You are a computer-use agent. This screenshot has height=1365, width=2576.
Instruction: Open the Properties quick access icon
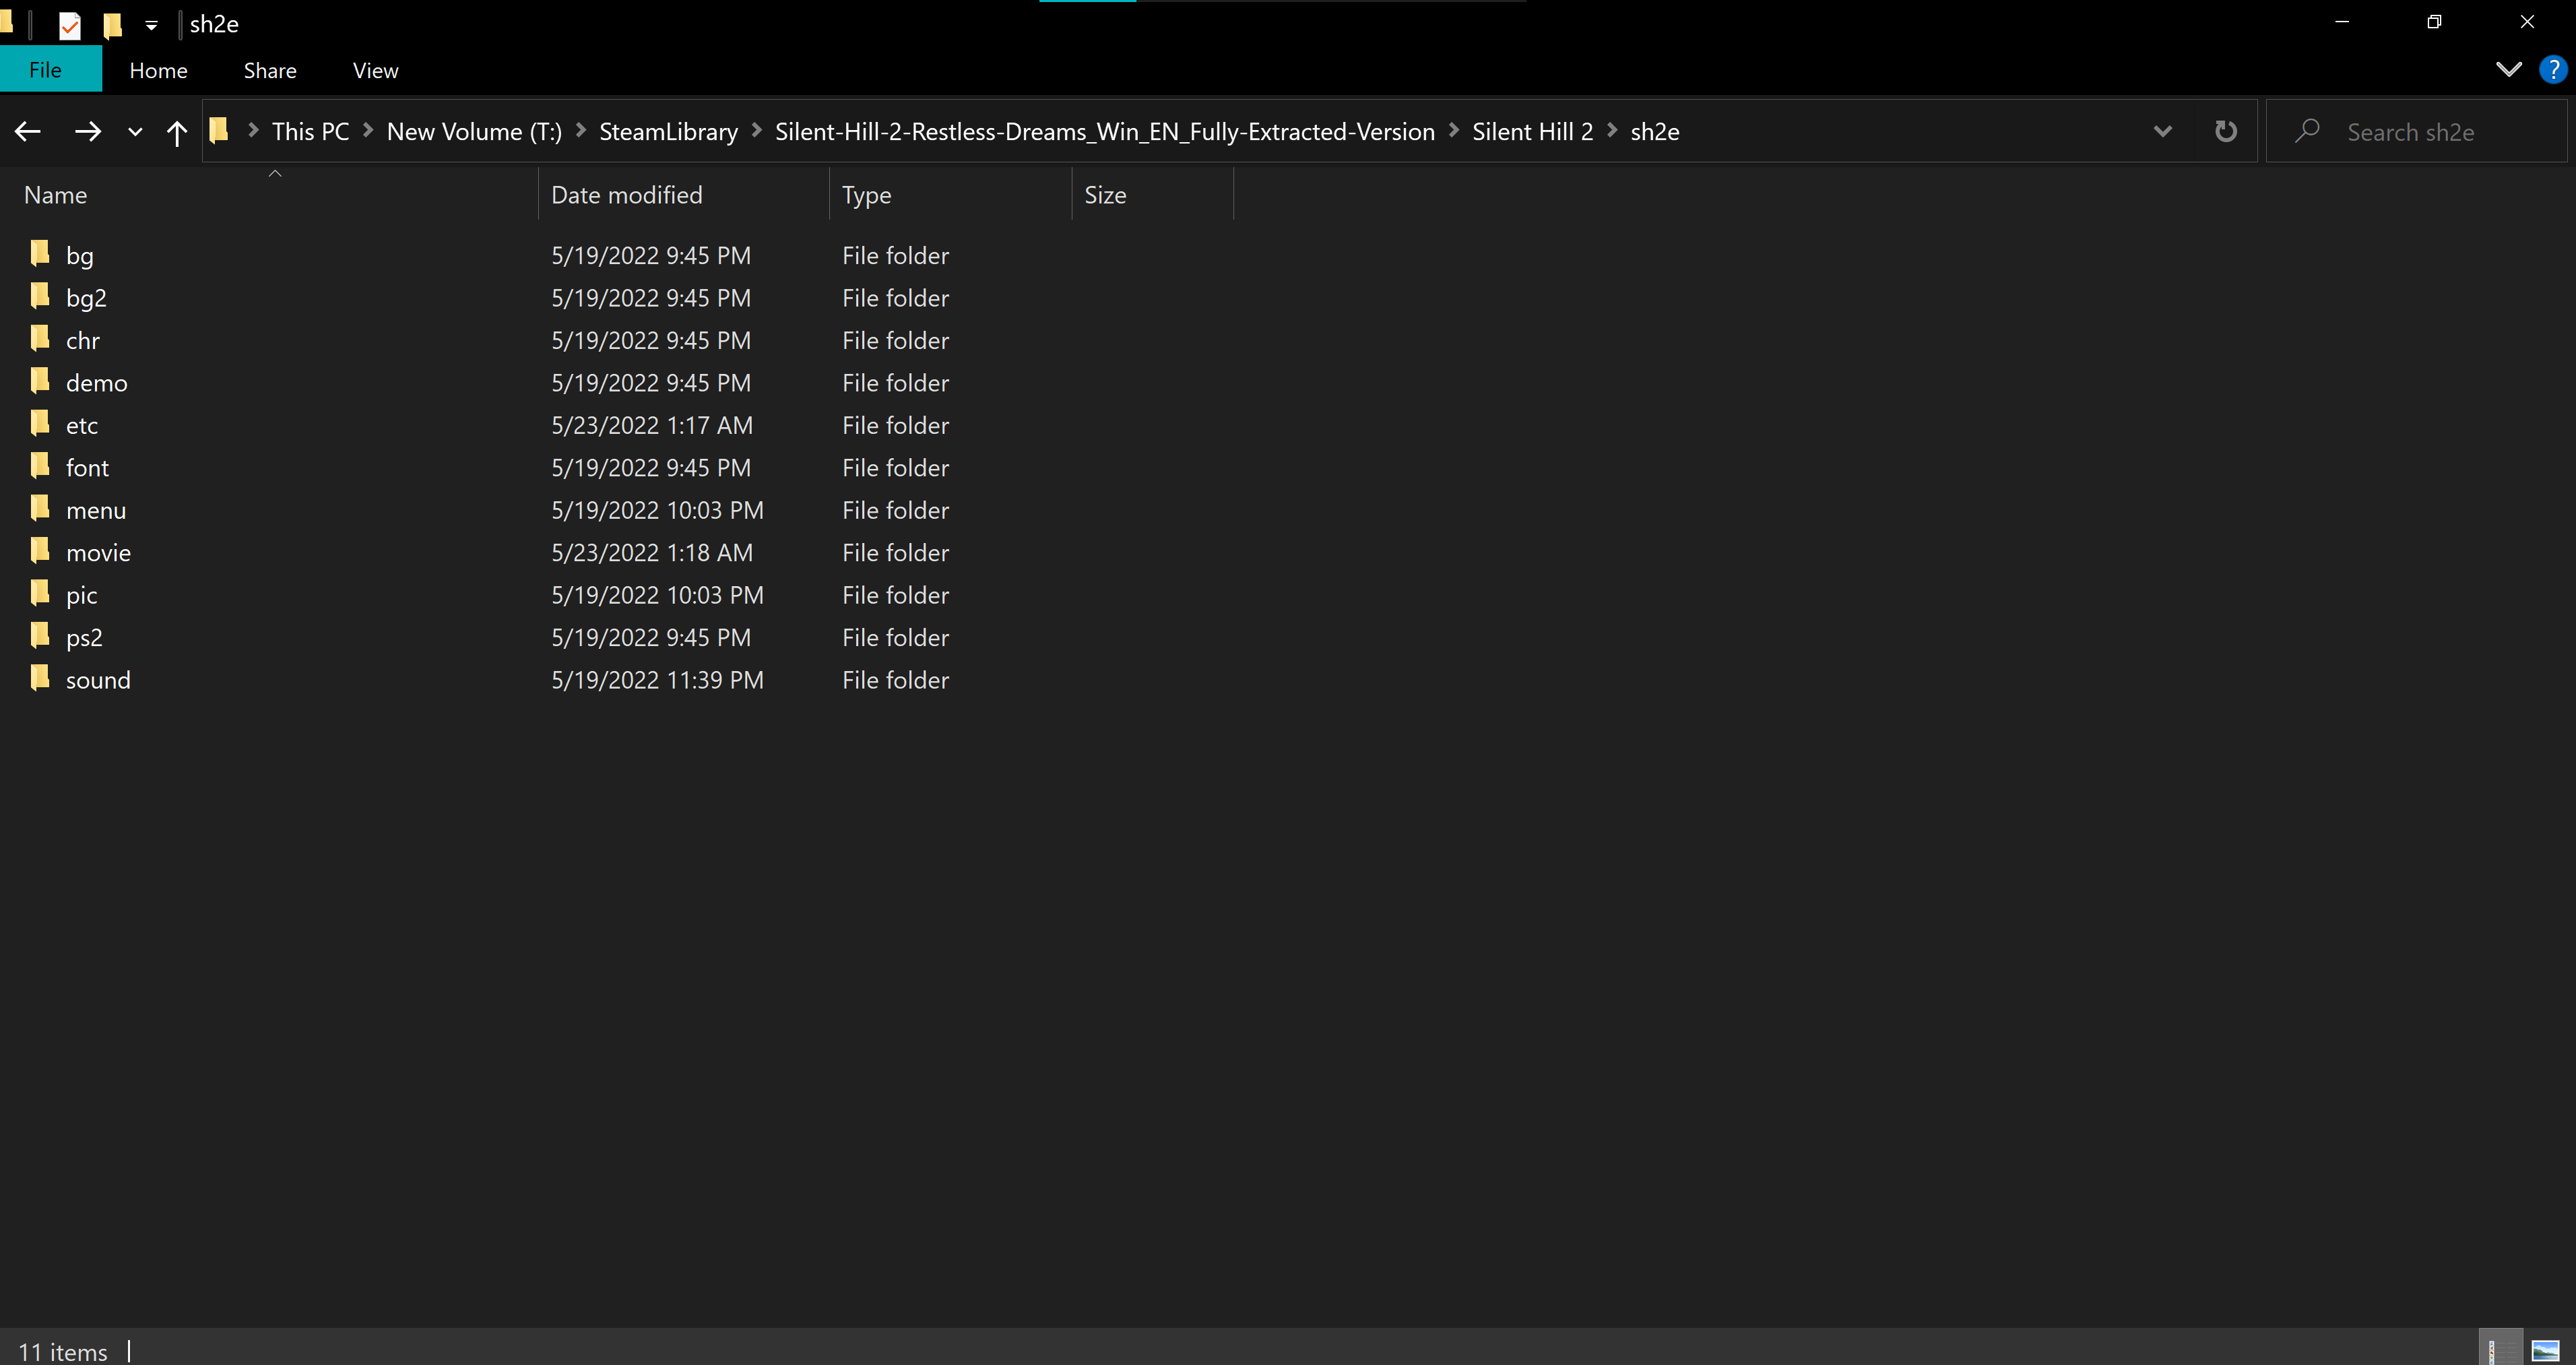69,25
